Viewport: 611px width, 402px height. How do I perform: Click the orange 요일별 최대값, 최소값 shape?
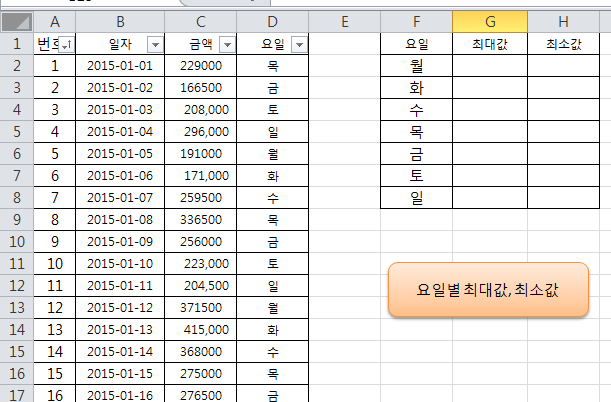point(488,289)
